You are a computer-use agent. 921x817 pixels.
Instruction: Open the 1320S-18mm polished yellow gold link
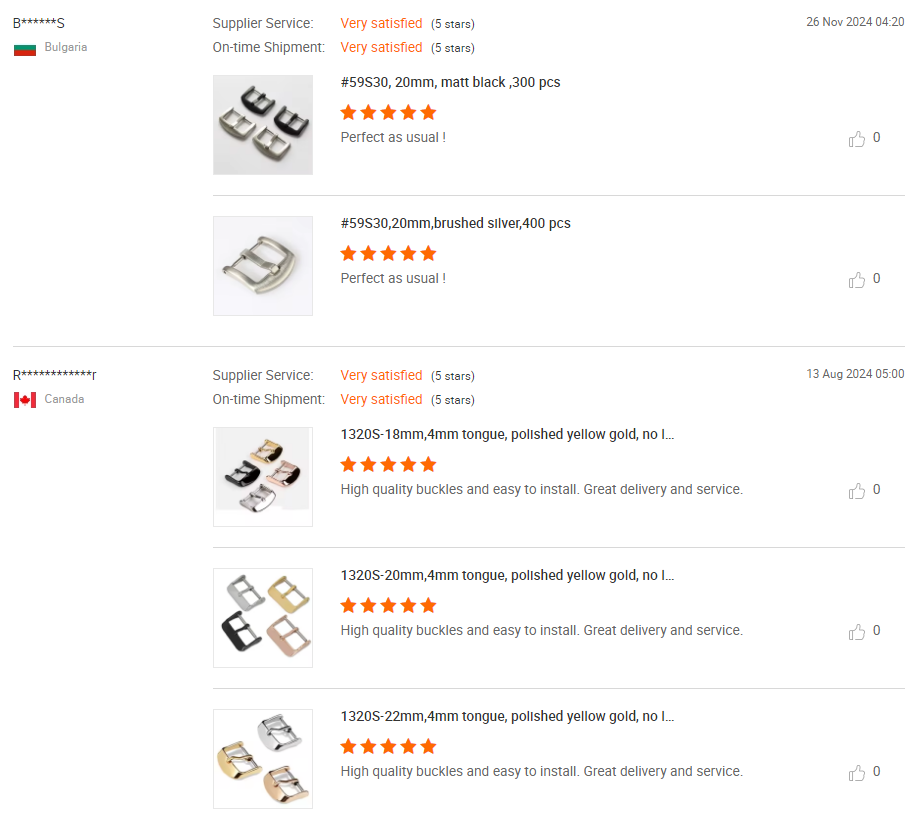(507, 434)
